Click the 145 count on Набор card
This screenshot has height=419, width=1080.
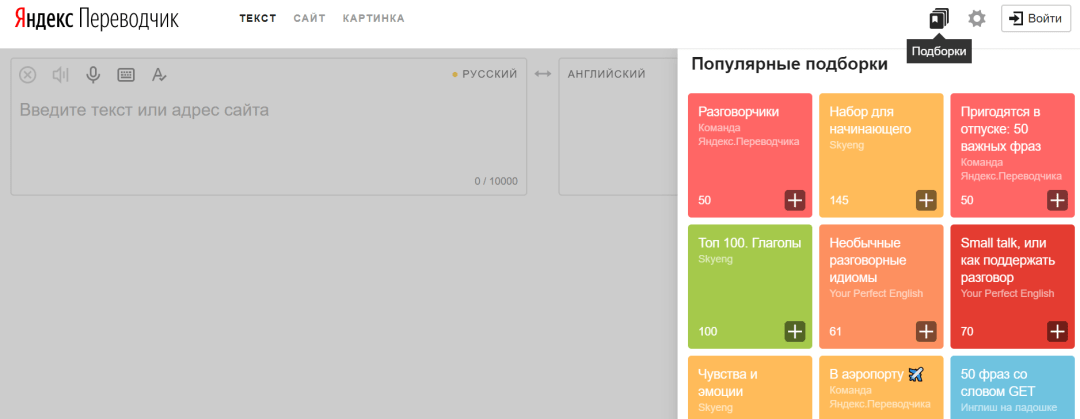[x=839, y=201]
